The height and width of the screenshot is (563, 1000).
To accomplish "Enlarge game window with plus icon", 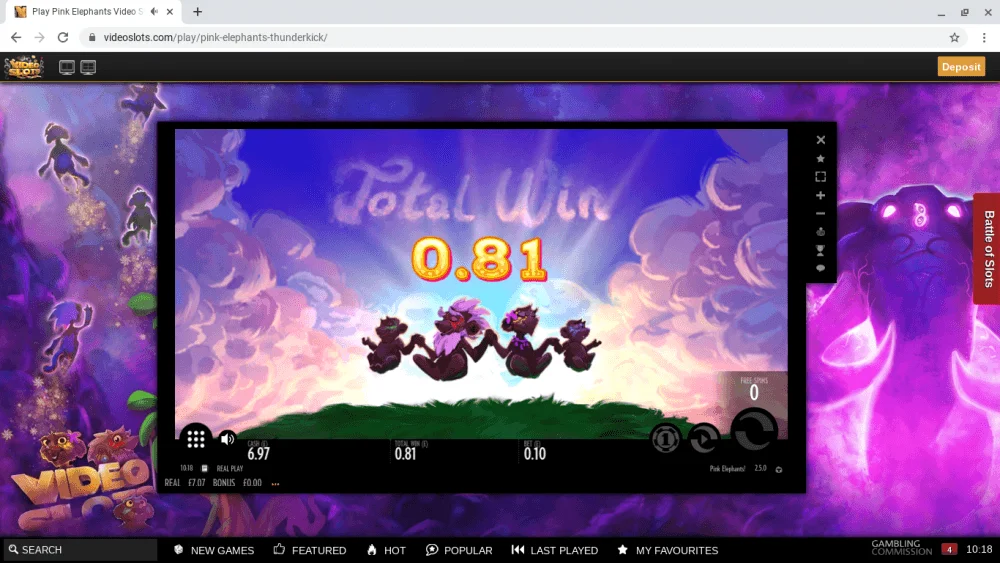I will pyautogui.click(x=821, y=195).
